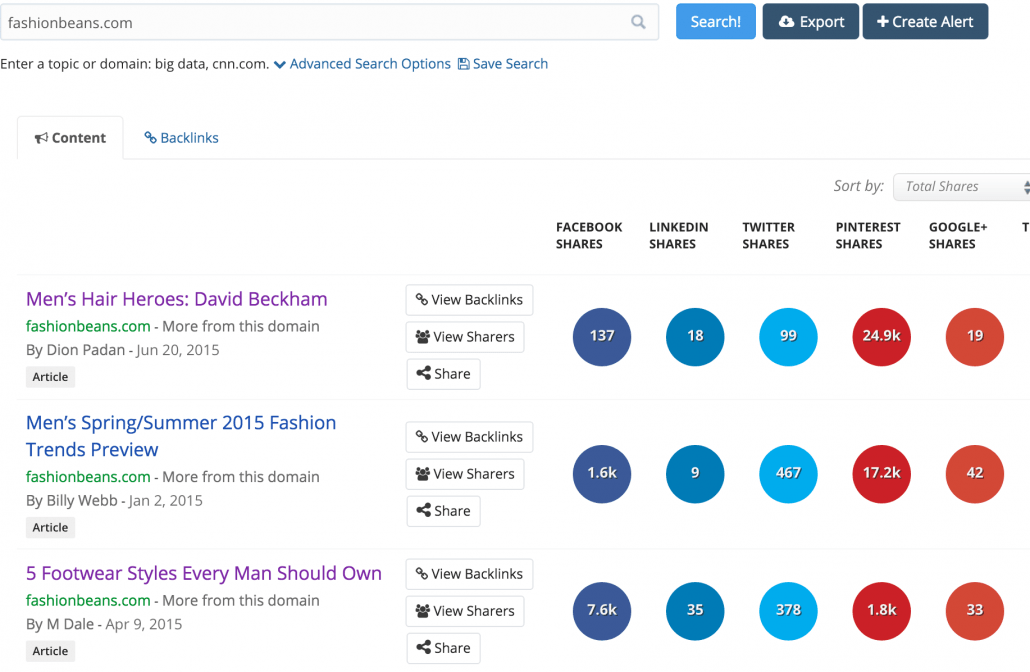This screenshot has height=672, width=1030.
Task: Share the David Beckham article
Action: point(443,374)
